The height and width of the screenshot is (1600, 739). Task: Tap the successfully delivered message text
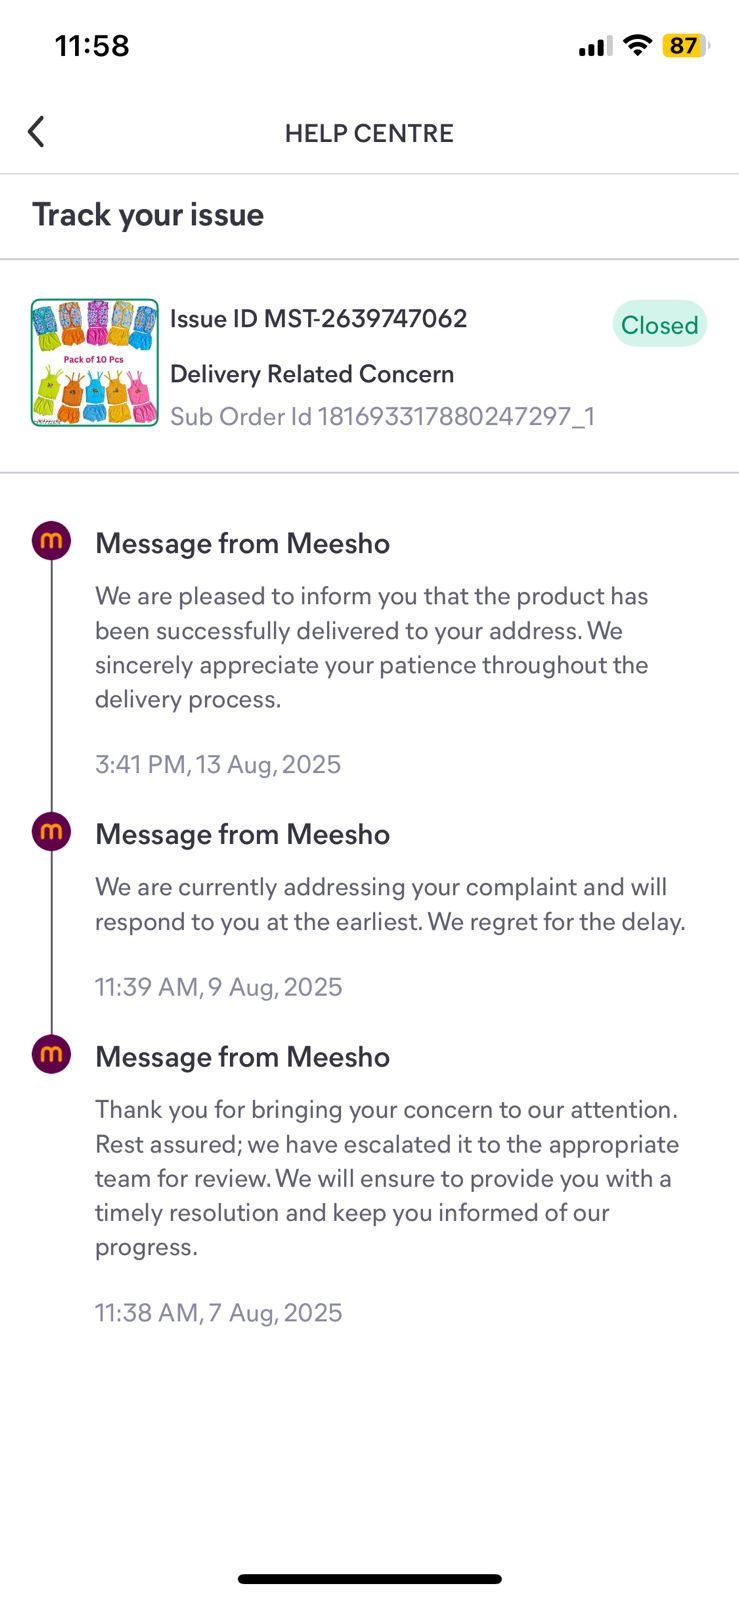(371, 647)
